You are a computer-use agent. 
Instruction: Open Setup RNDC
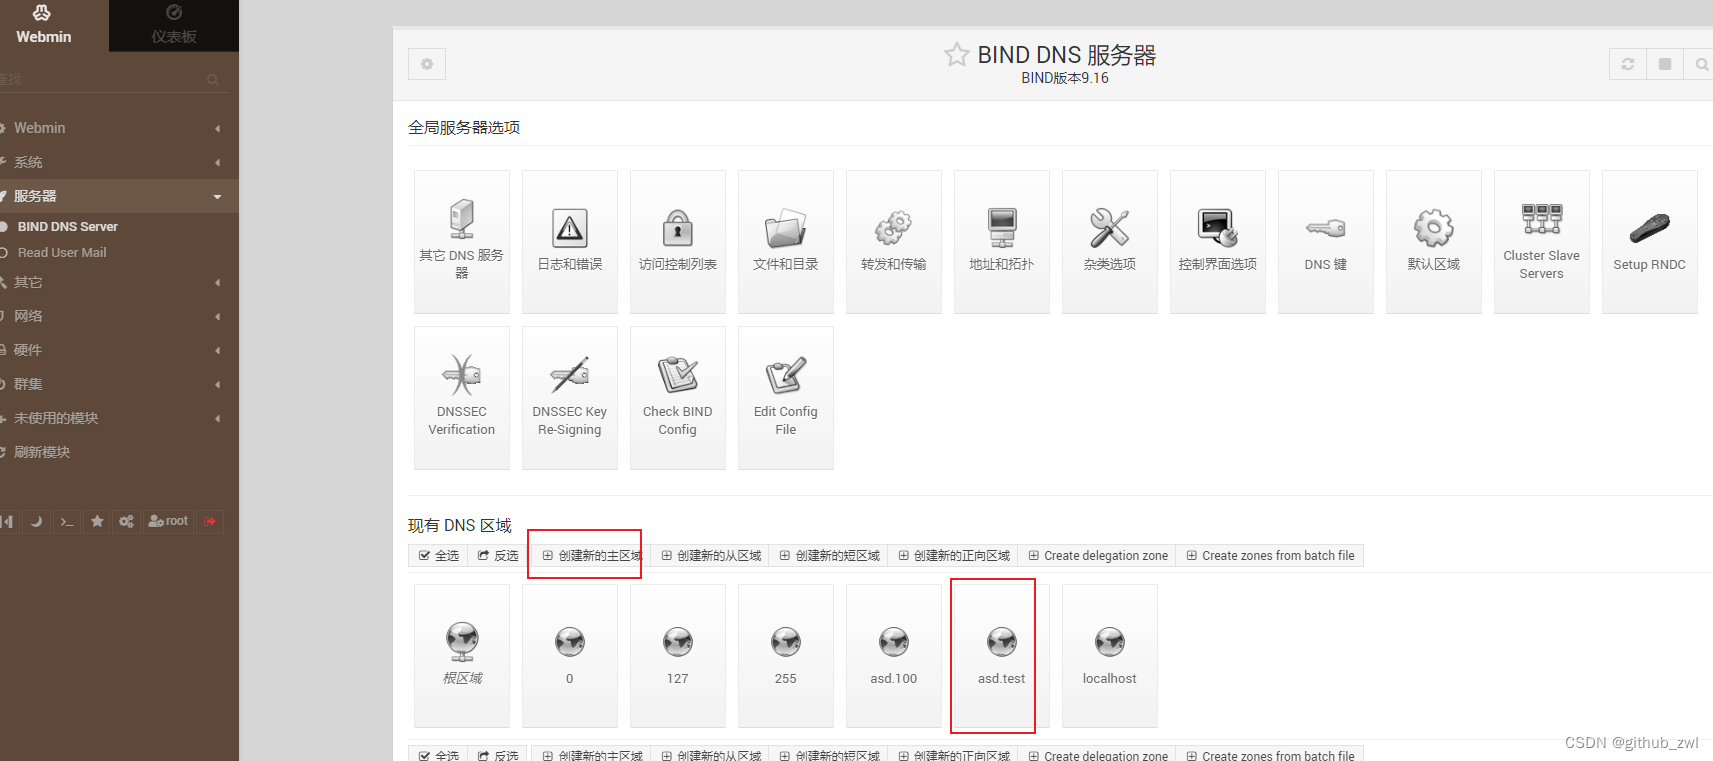click(x=1650, y=241)
